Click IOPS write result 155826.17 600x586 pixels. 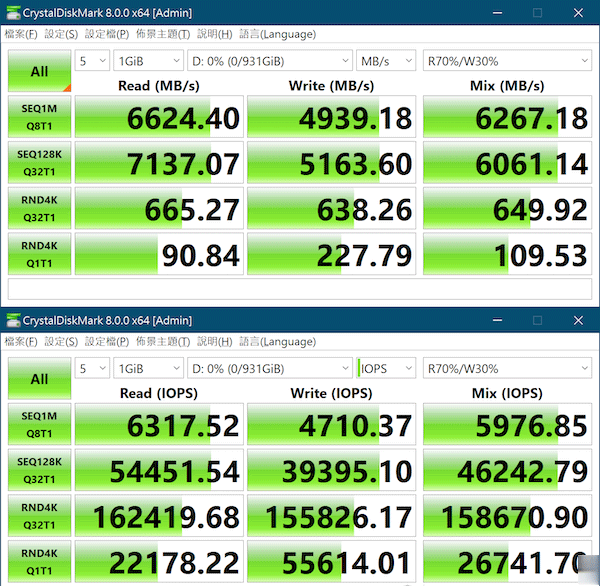tap(331, 516)
